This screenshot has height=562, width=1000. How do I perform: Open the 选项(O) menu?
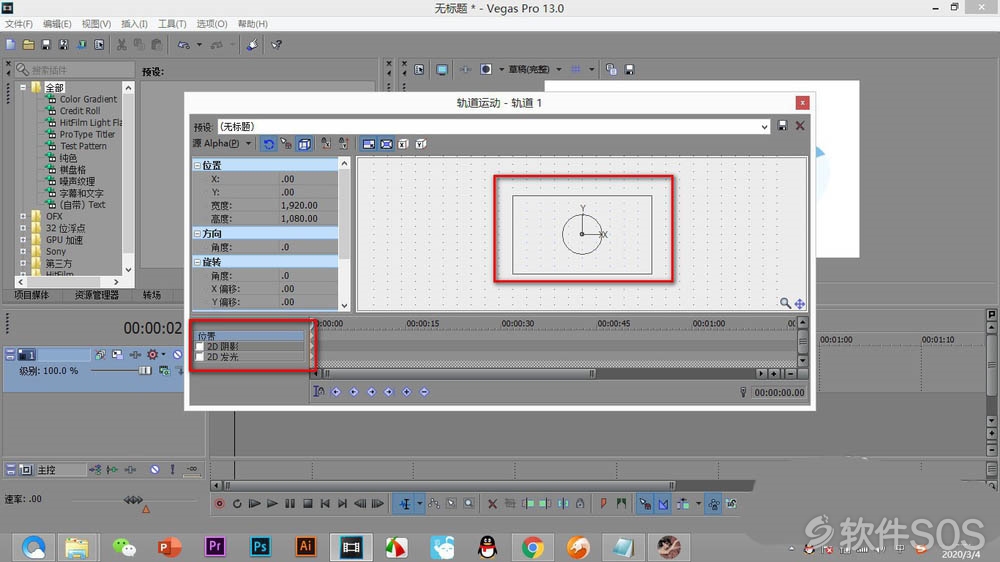pyautogui.click(x=212, y=24)
